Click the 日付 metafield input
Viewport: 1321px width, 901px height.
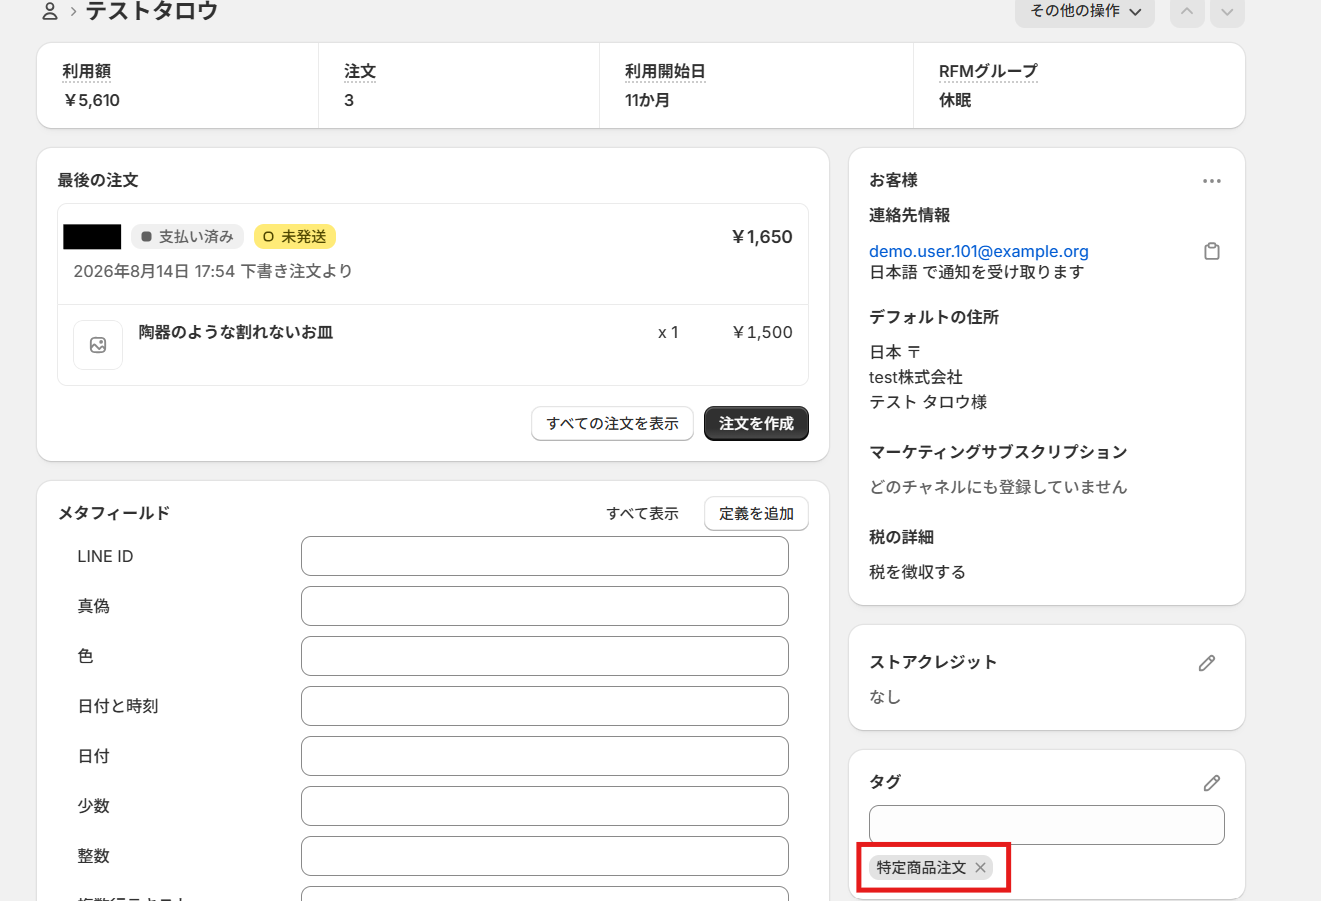(x=545, y=756)
